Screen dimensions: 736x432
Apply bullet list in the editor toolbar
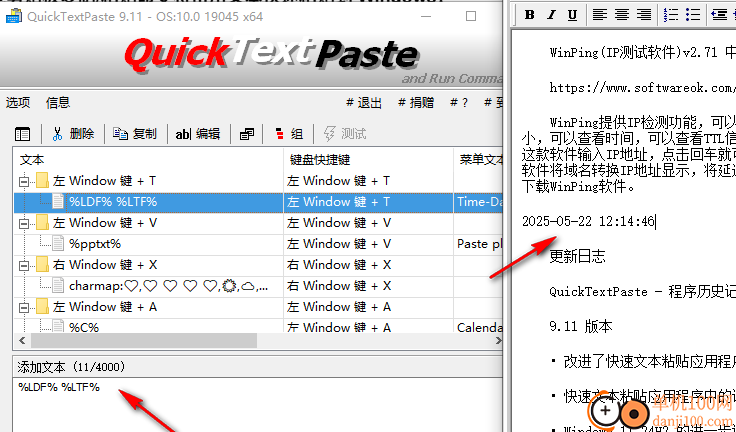[693, 15]
